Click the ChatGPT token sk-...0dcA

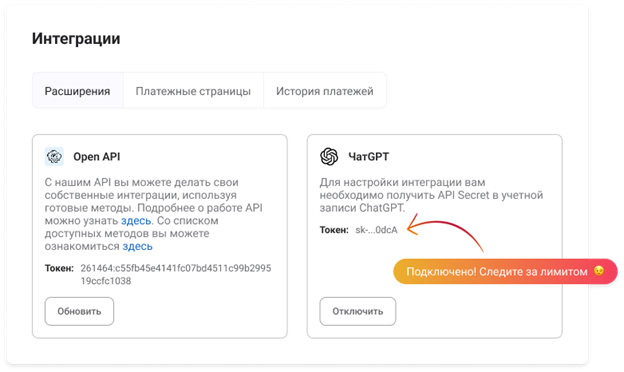(376, 230)
